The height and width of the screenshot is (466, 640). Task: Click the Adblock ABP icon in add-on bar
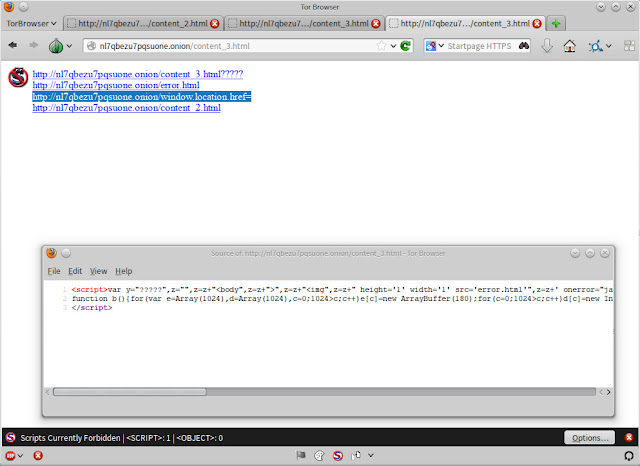10,456
